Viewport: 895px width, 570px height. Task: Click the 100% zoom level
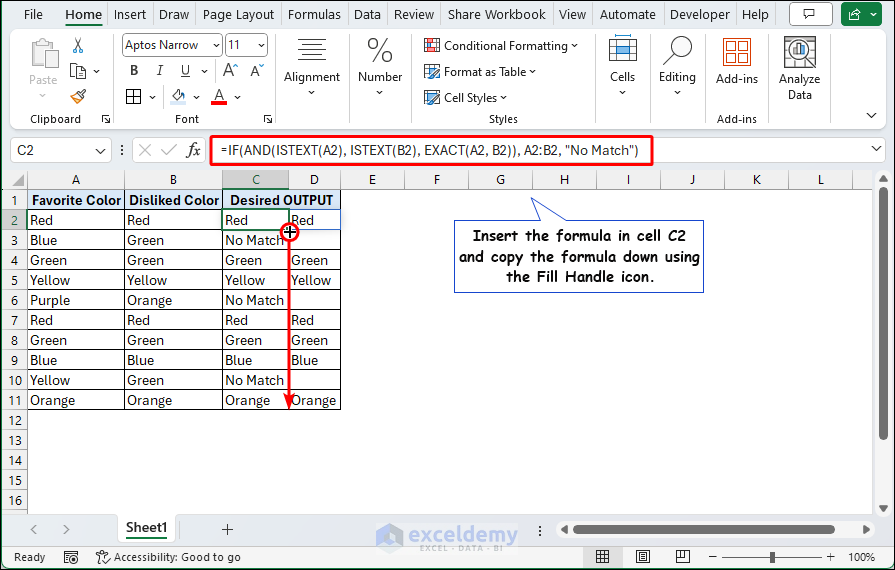(x=861, y=557)
